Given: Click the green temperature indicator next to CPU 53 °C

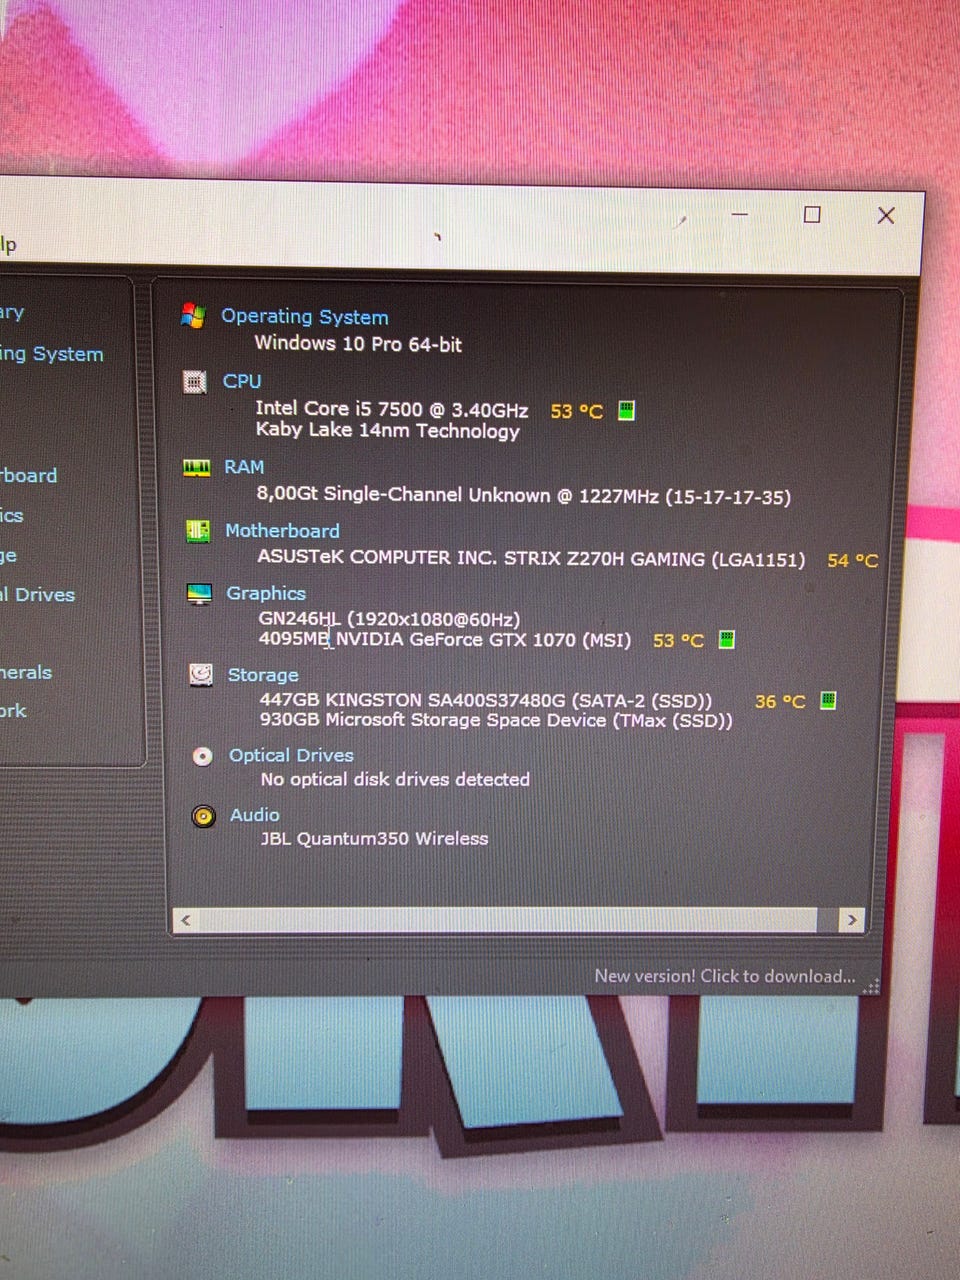Looking at the screenshot, I should coord(626,410).
